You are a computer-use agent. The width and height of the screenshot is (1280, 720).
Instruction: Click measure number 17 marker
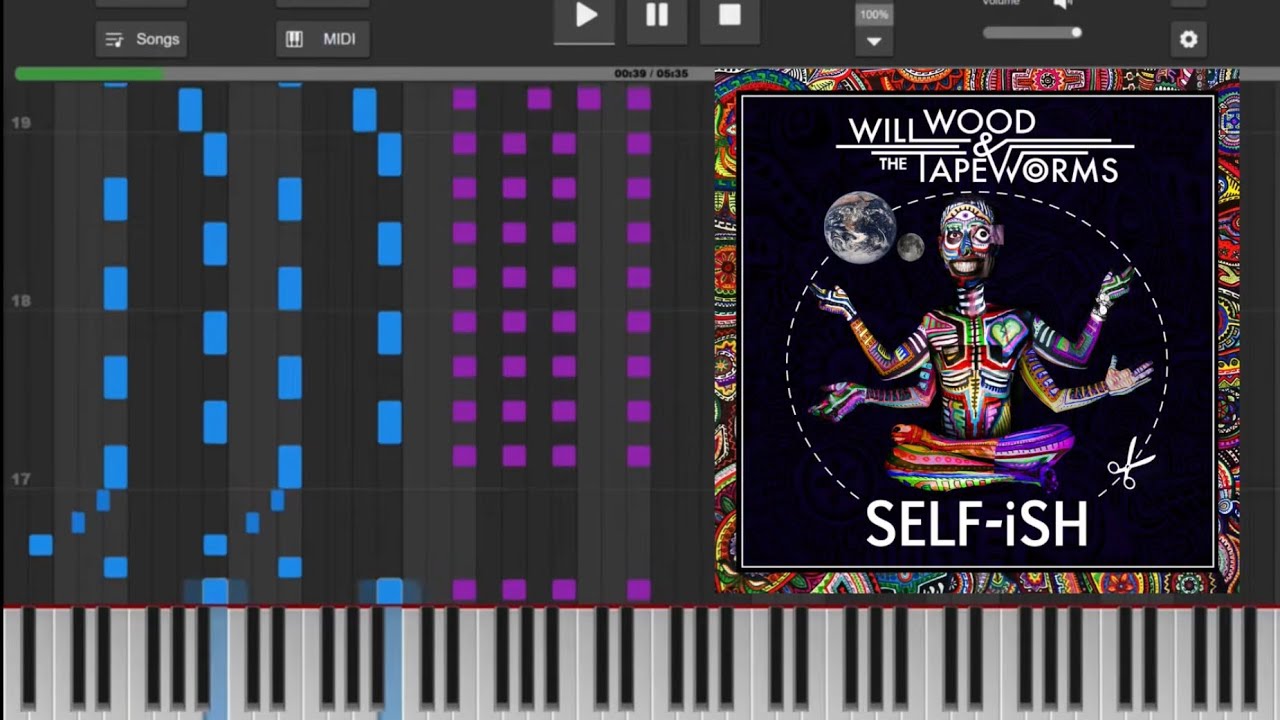point(20,479)
